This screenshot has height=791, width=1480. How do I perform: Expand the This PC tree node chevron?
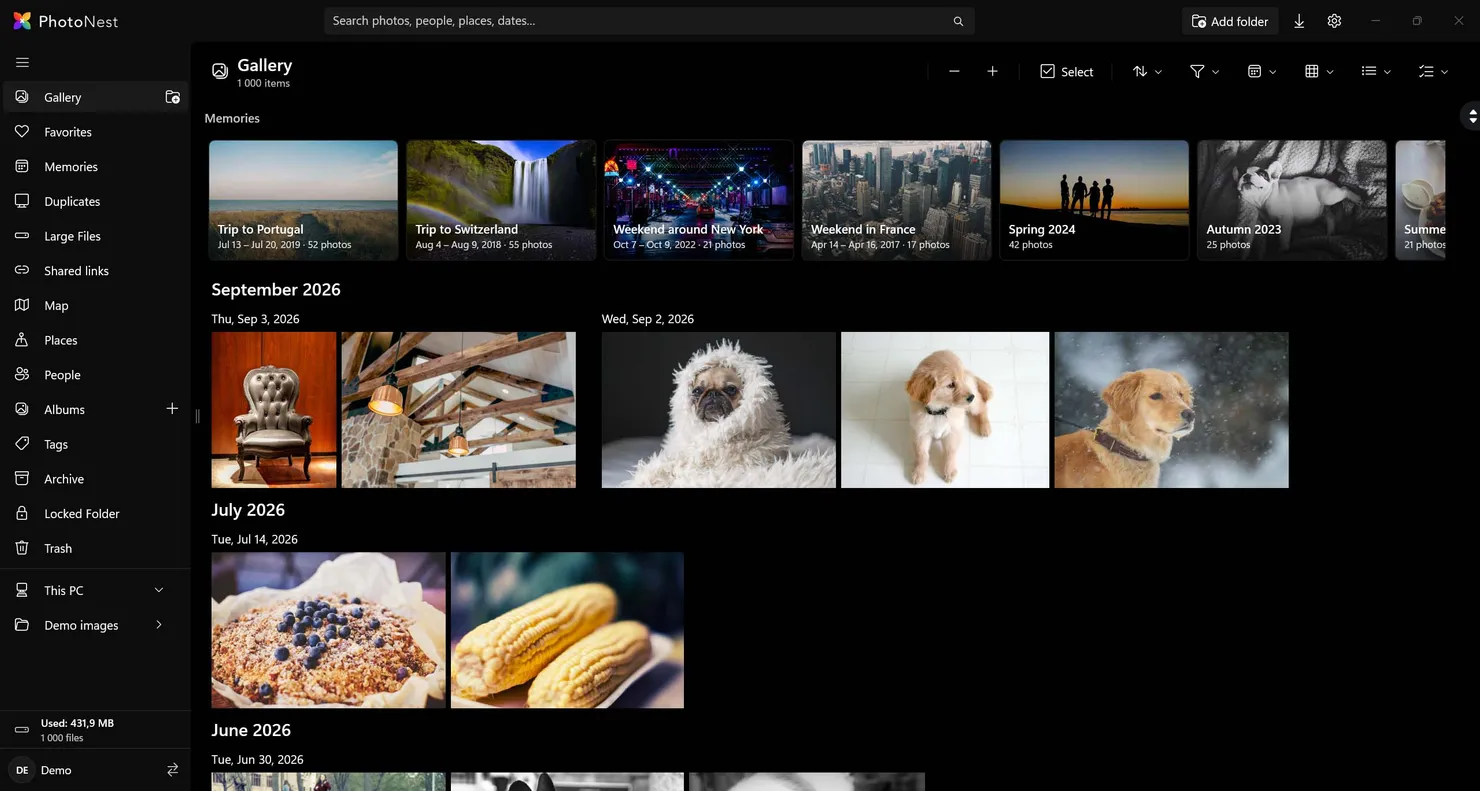158,590
